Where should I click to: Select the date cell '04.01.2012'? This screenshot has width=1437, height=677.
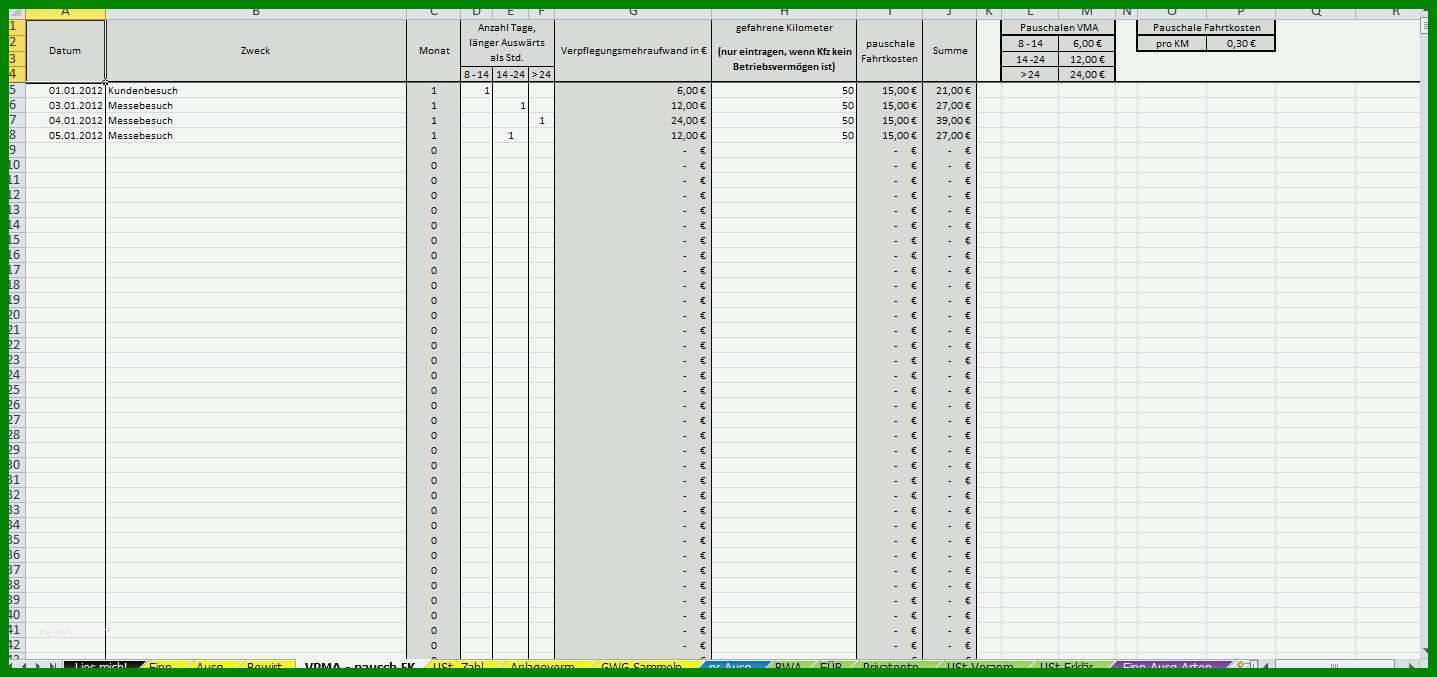point(65,120)
